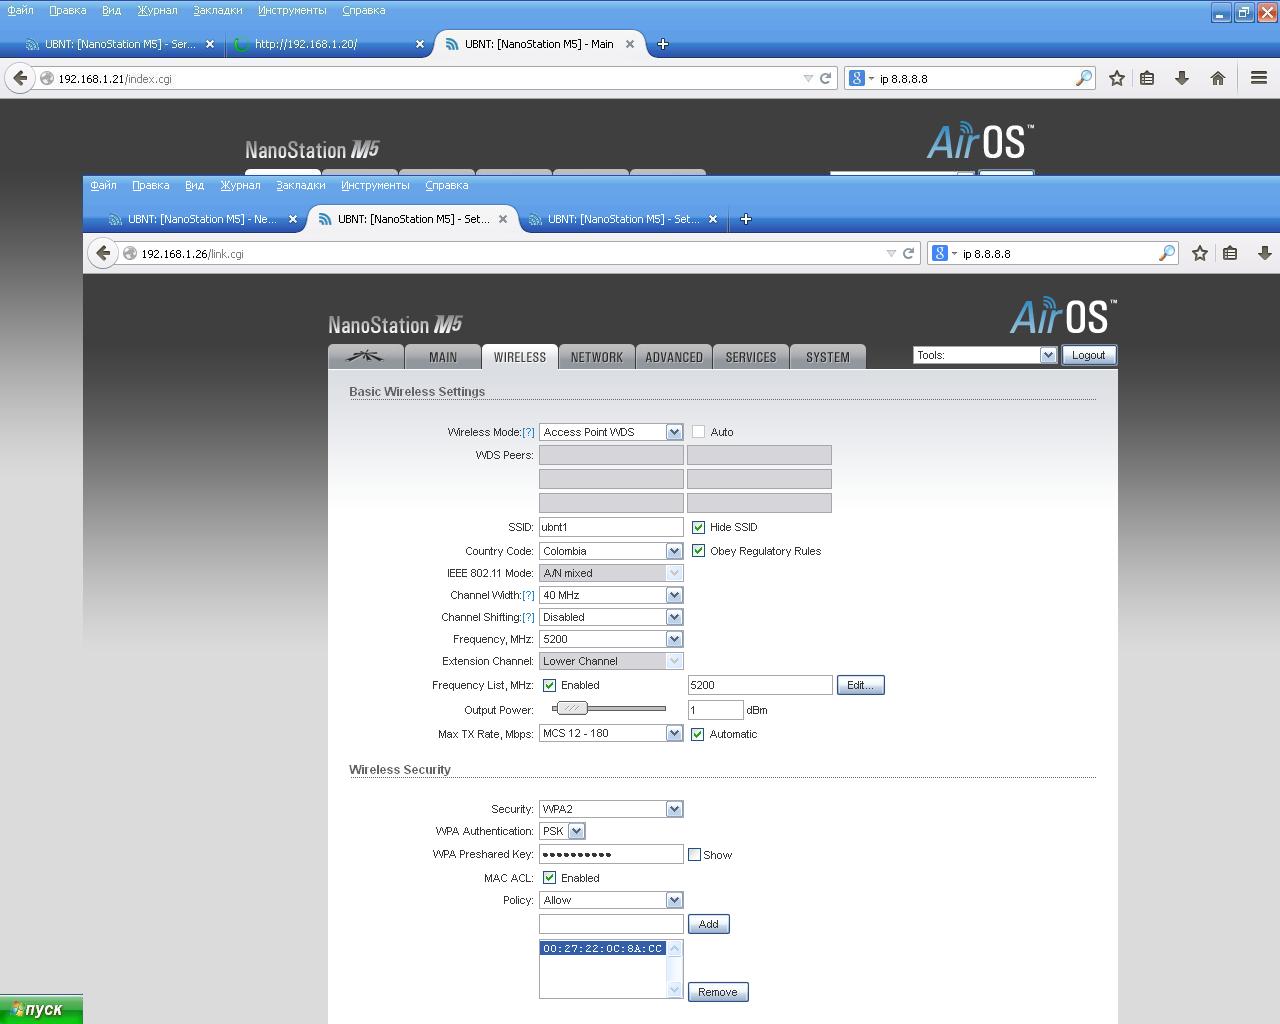This screenshot has height=1024, width=1280.
Task: Reload the 192.168.1.26 page
Action: coord(908,253)
